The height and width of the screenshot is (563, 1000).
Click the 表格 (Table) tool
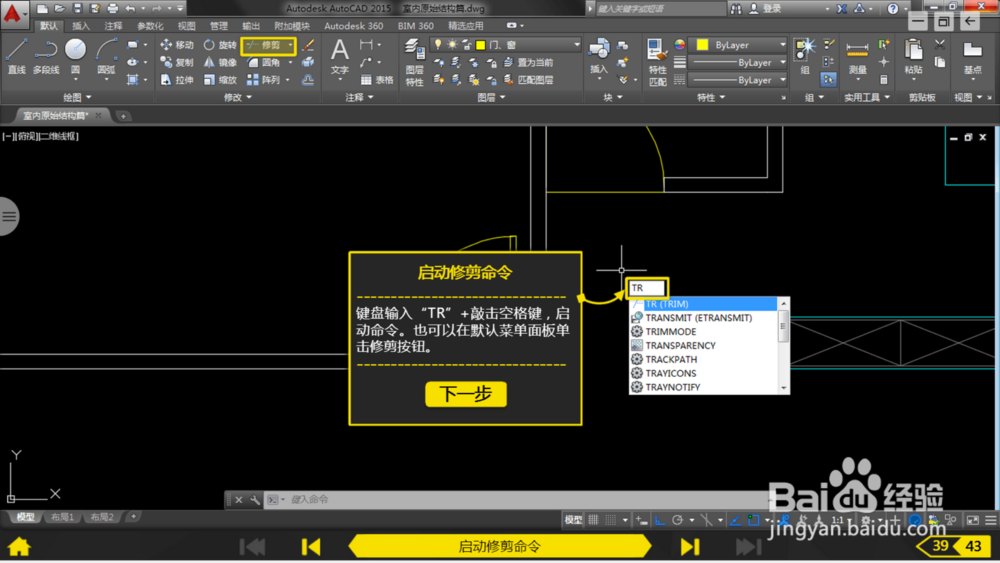(377, 80)
